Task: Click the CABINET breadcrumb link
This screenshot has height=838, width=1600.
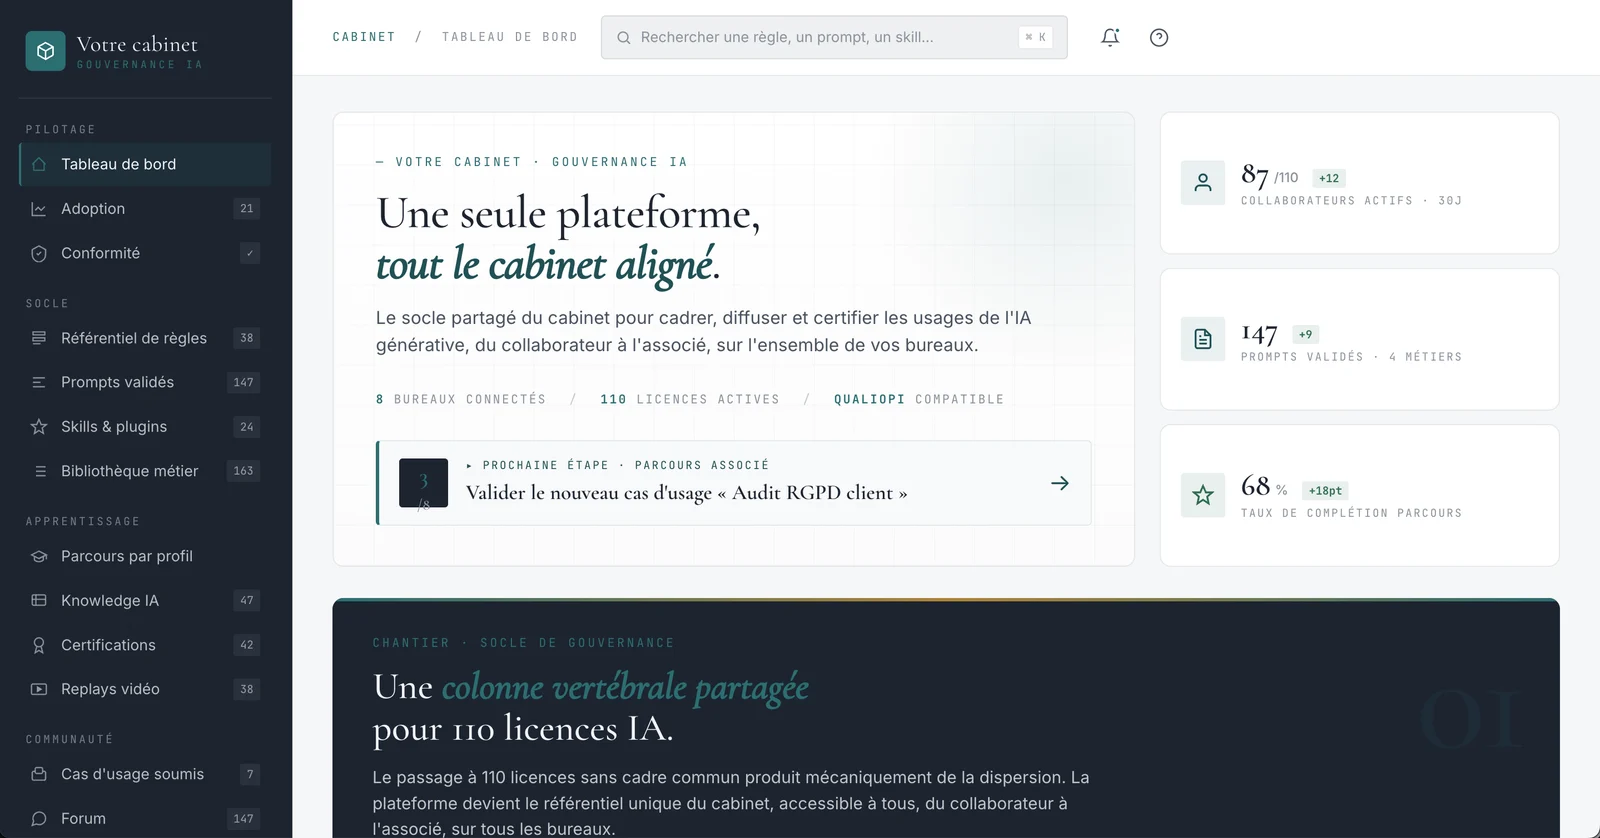Action: pos(364,37)
